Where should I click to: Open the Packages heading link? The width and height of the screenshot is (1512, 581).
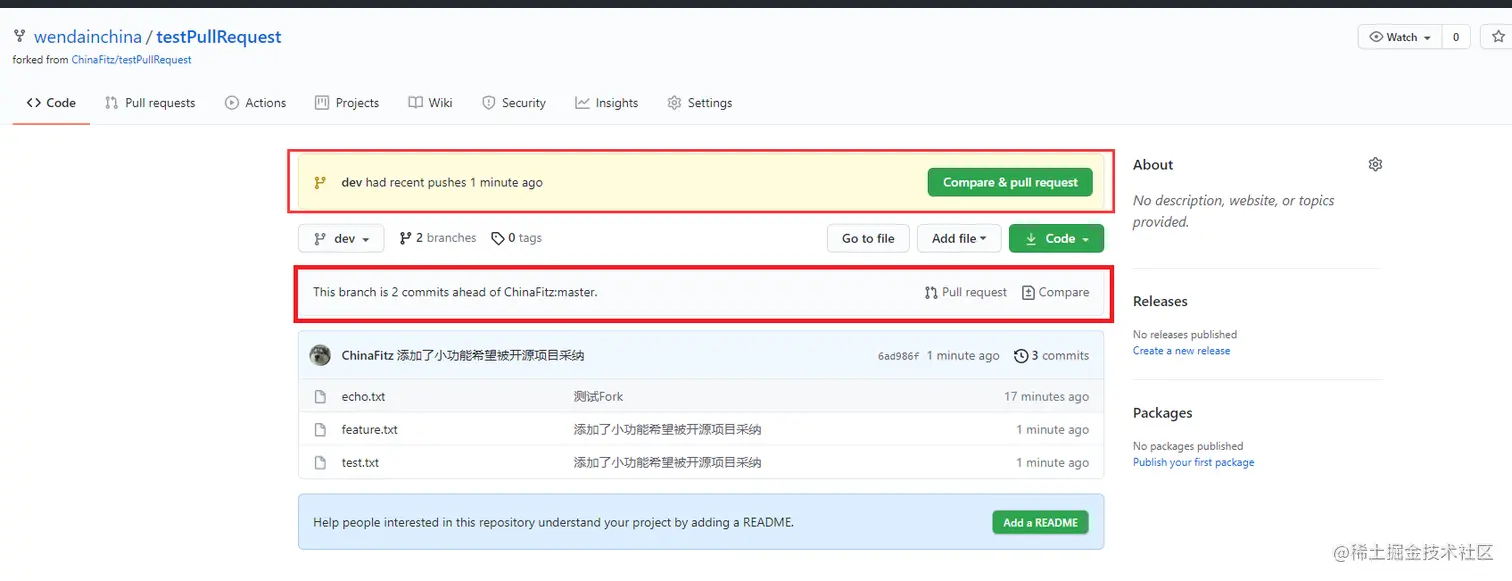tap(1163, 413)
